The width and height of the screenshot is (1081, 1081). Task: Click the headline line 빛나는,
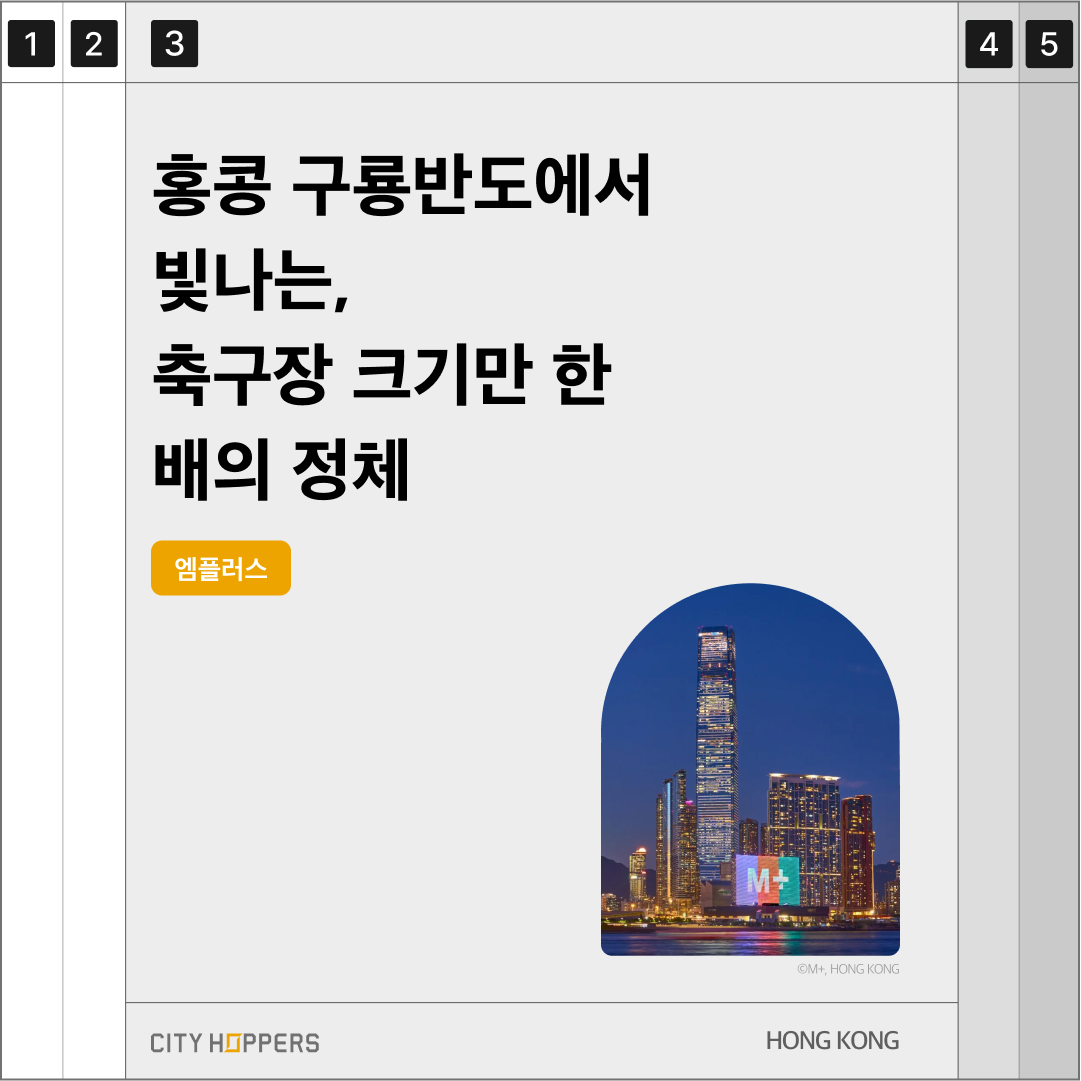(251, 280)
